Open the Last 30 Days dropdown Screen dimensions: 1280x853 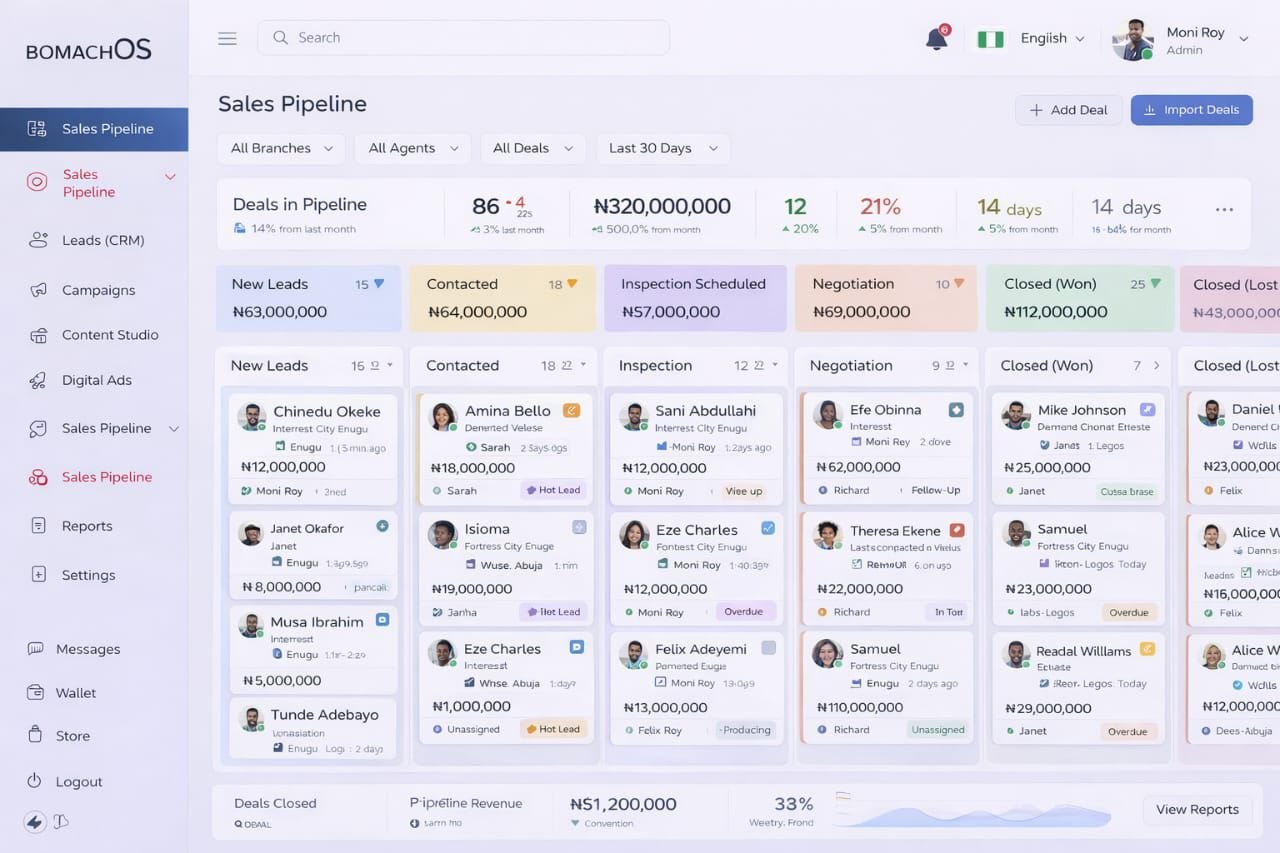coord(662,148)
